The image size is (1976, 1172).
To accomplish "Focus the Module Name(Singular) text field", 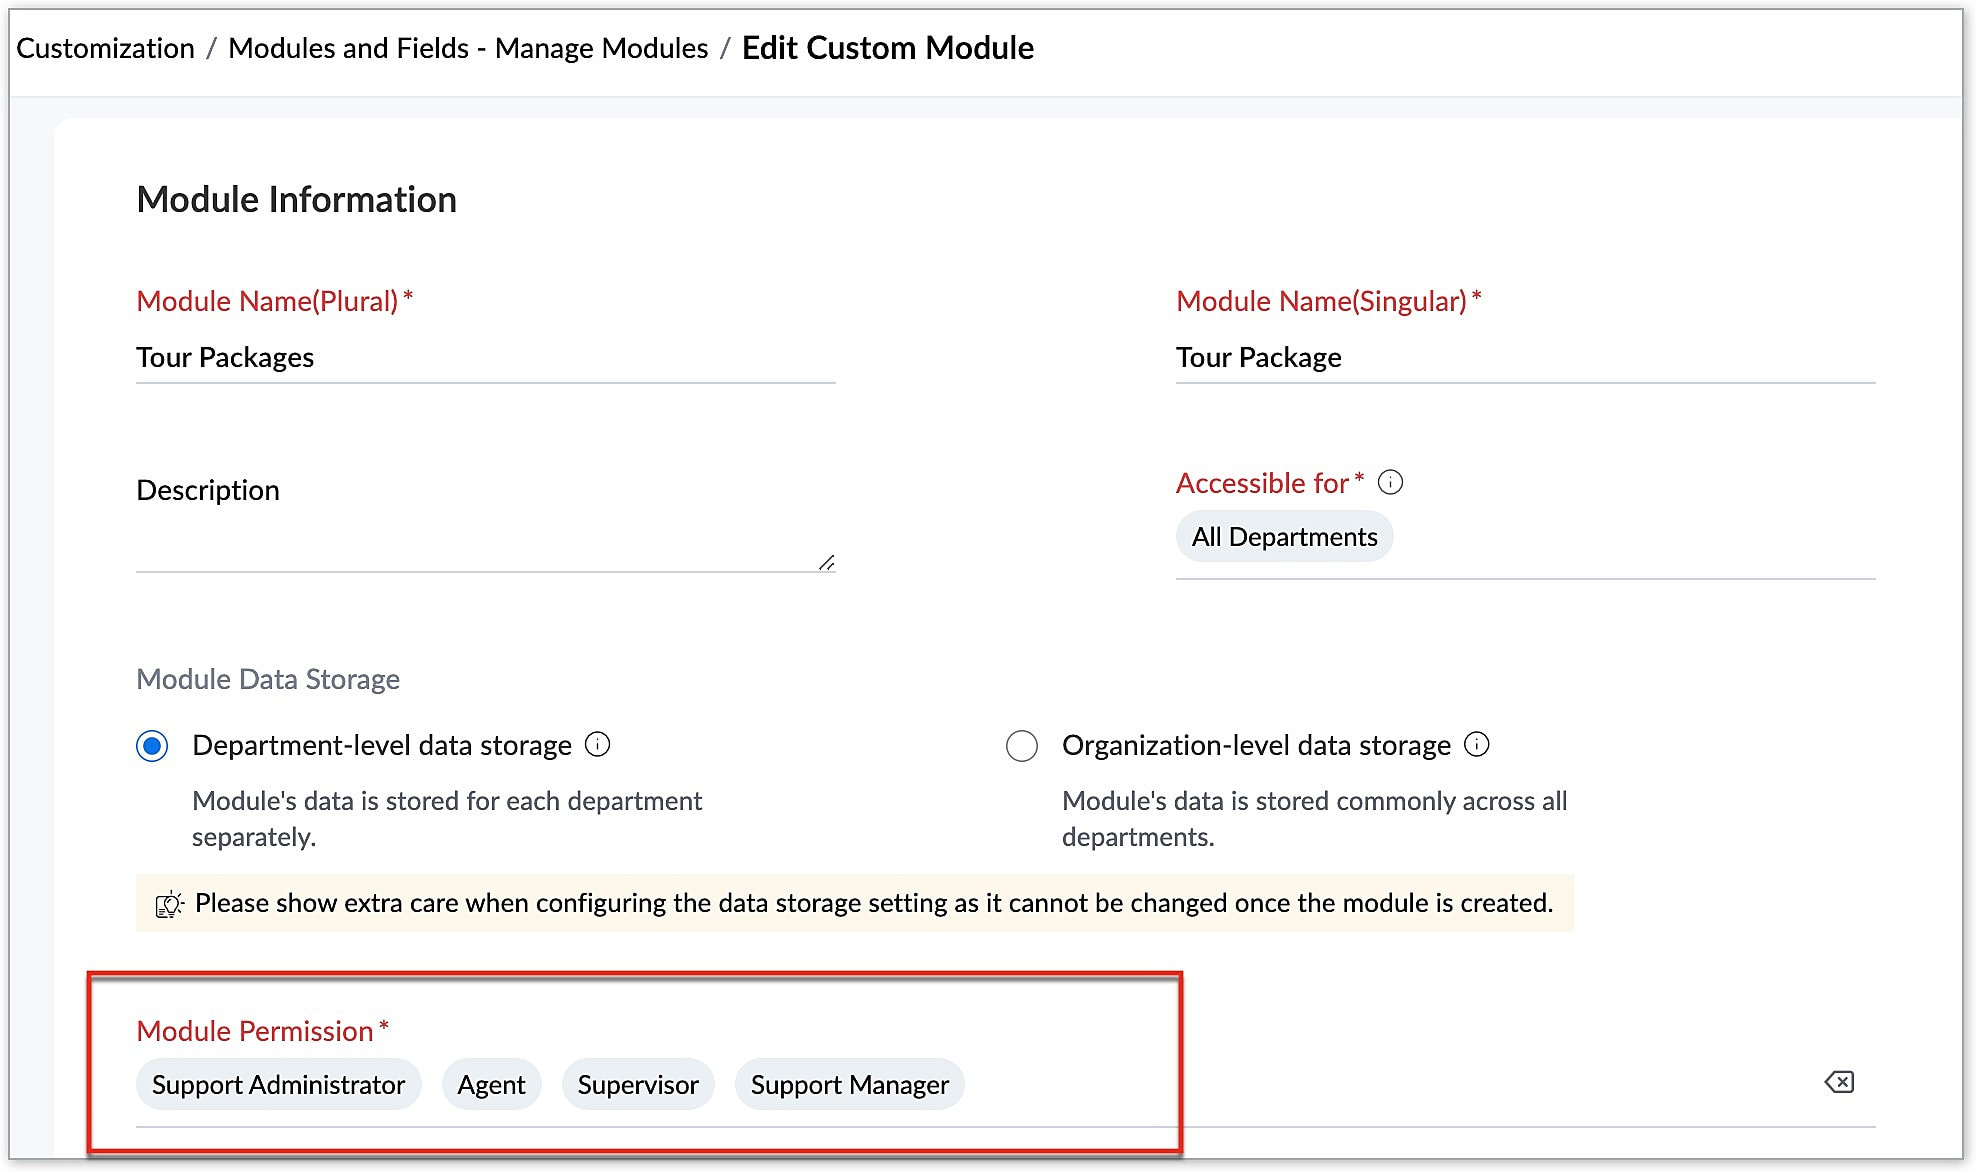I will [1524, 358].
